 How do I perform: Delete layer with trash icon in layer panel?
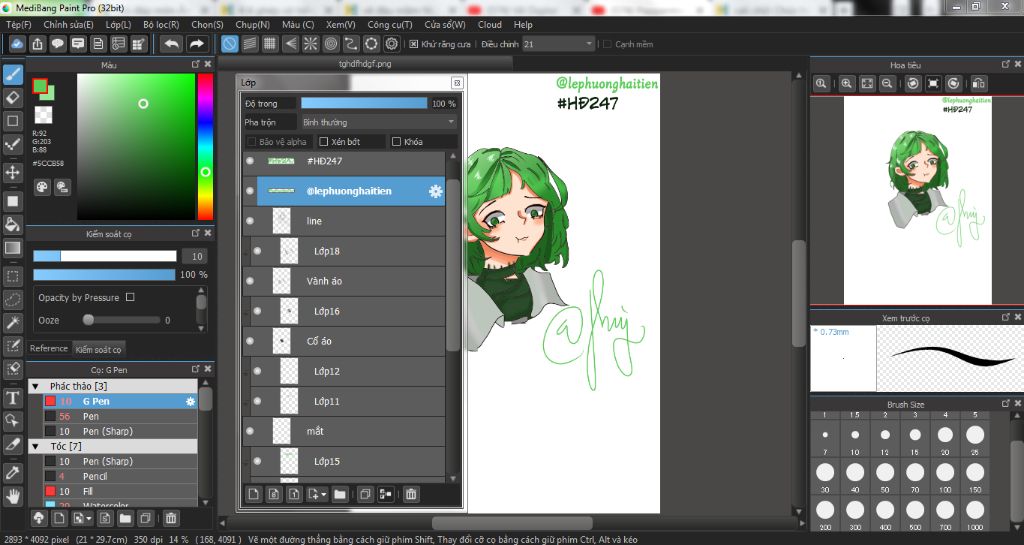click(x=411, y=494)
